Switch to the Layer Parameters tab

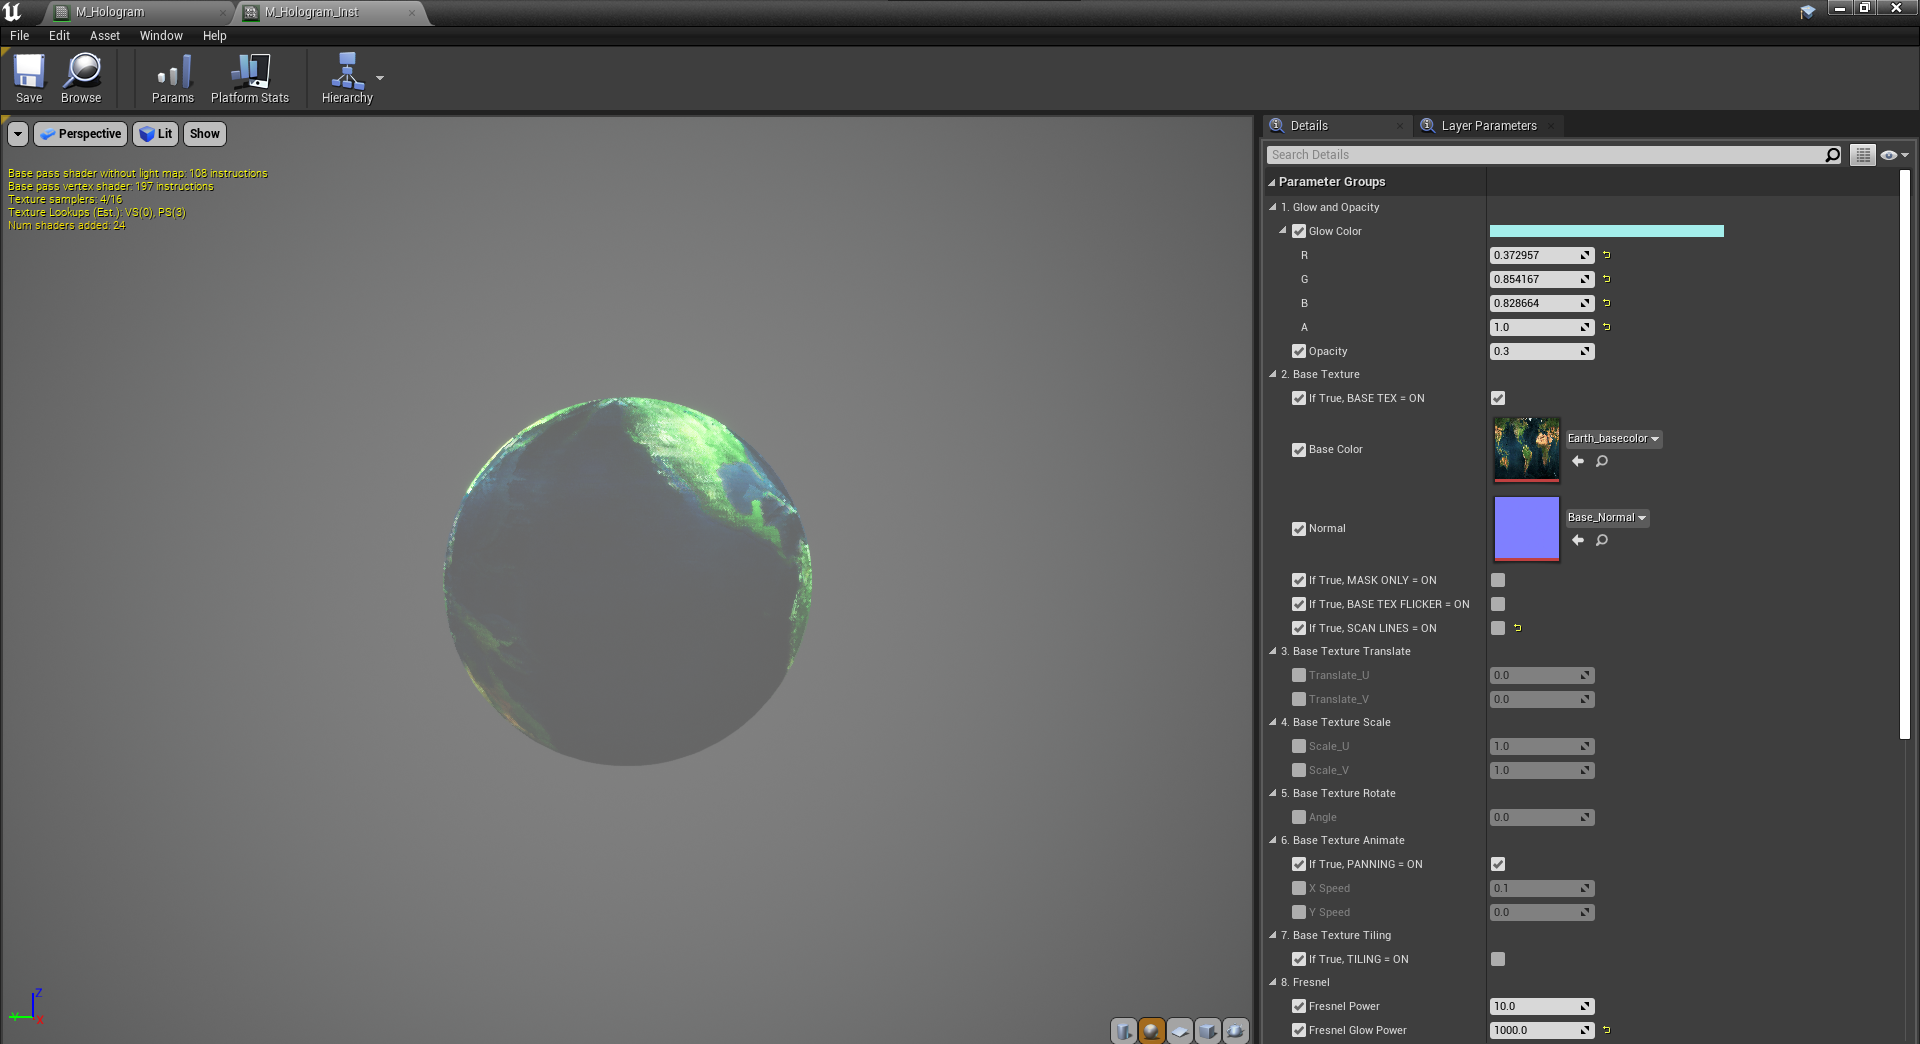coord(1487,125)
